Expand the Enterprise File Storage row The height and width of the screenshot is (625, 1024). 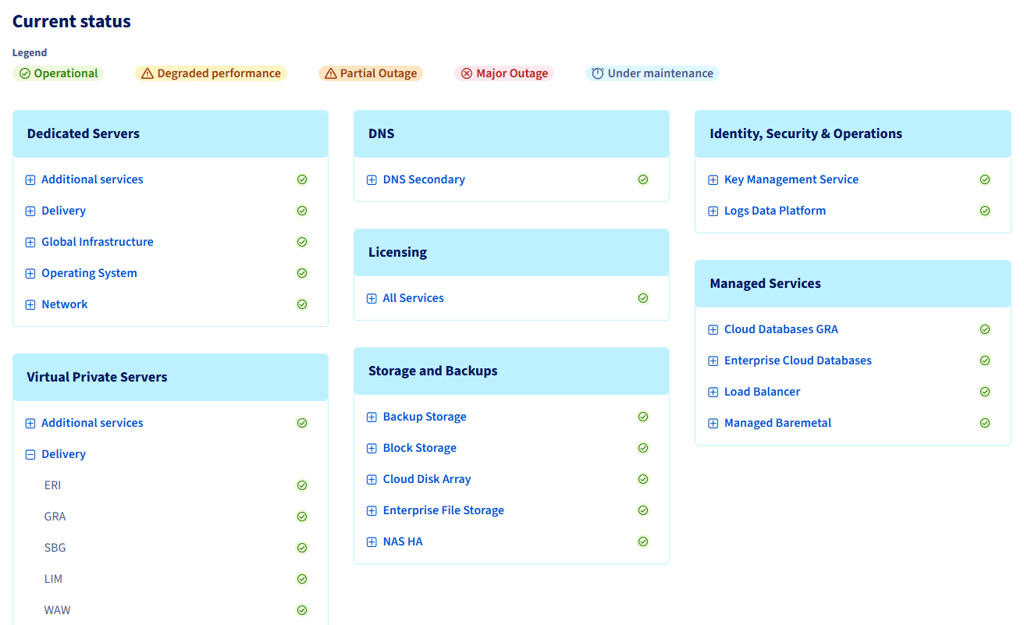(372, 511)
